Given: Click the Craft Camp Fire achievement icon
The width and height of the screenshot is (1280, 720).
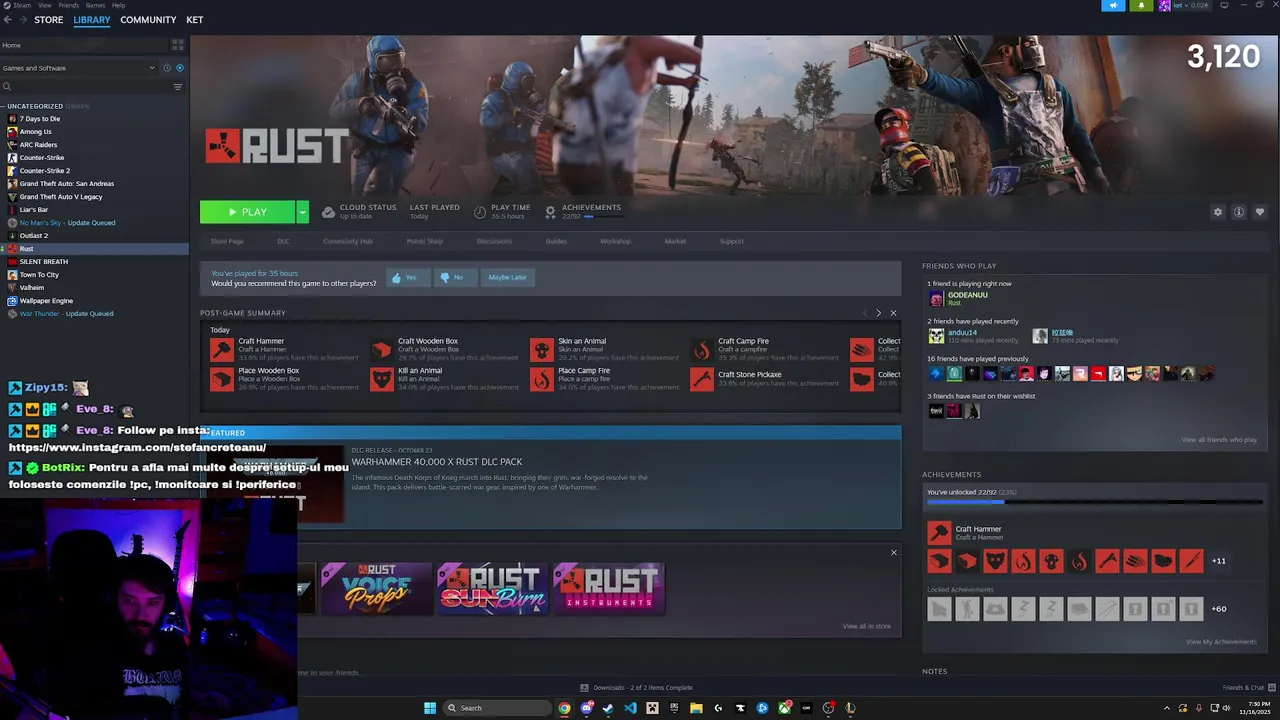Looking at the screenshot, I should 701,349.
